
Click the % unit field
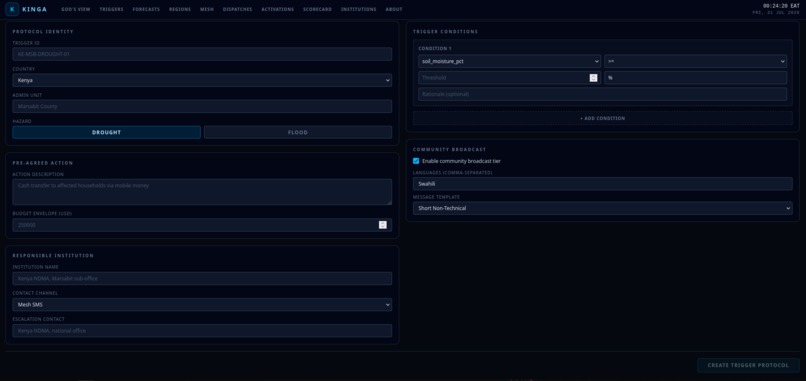[695, 78]
